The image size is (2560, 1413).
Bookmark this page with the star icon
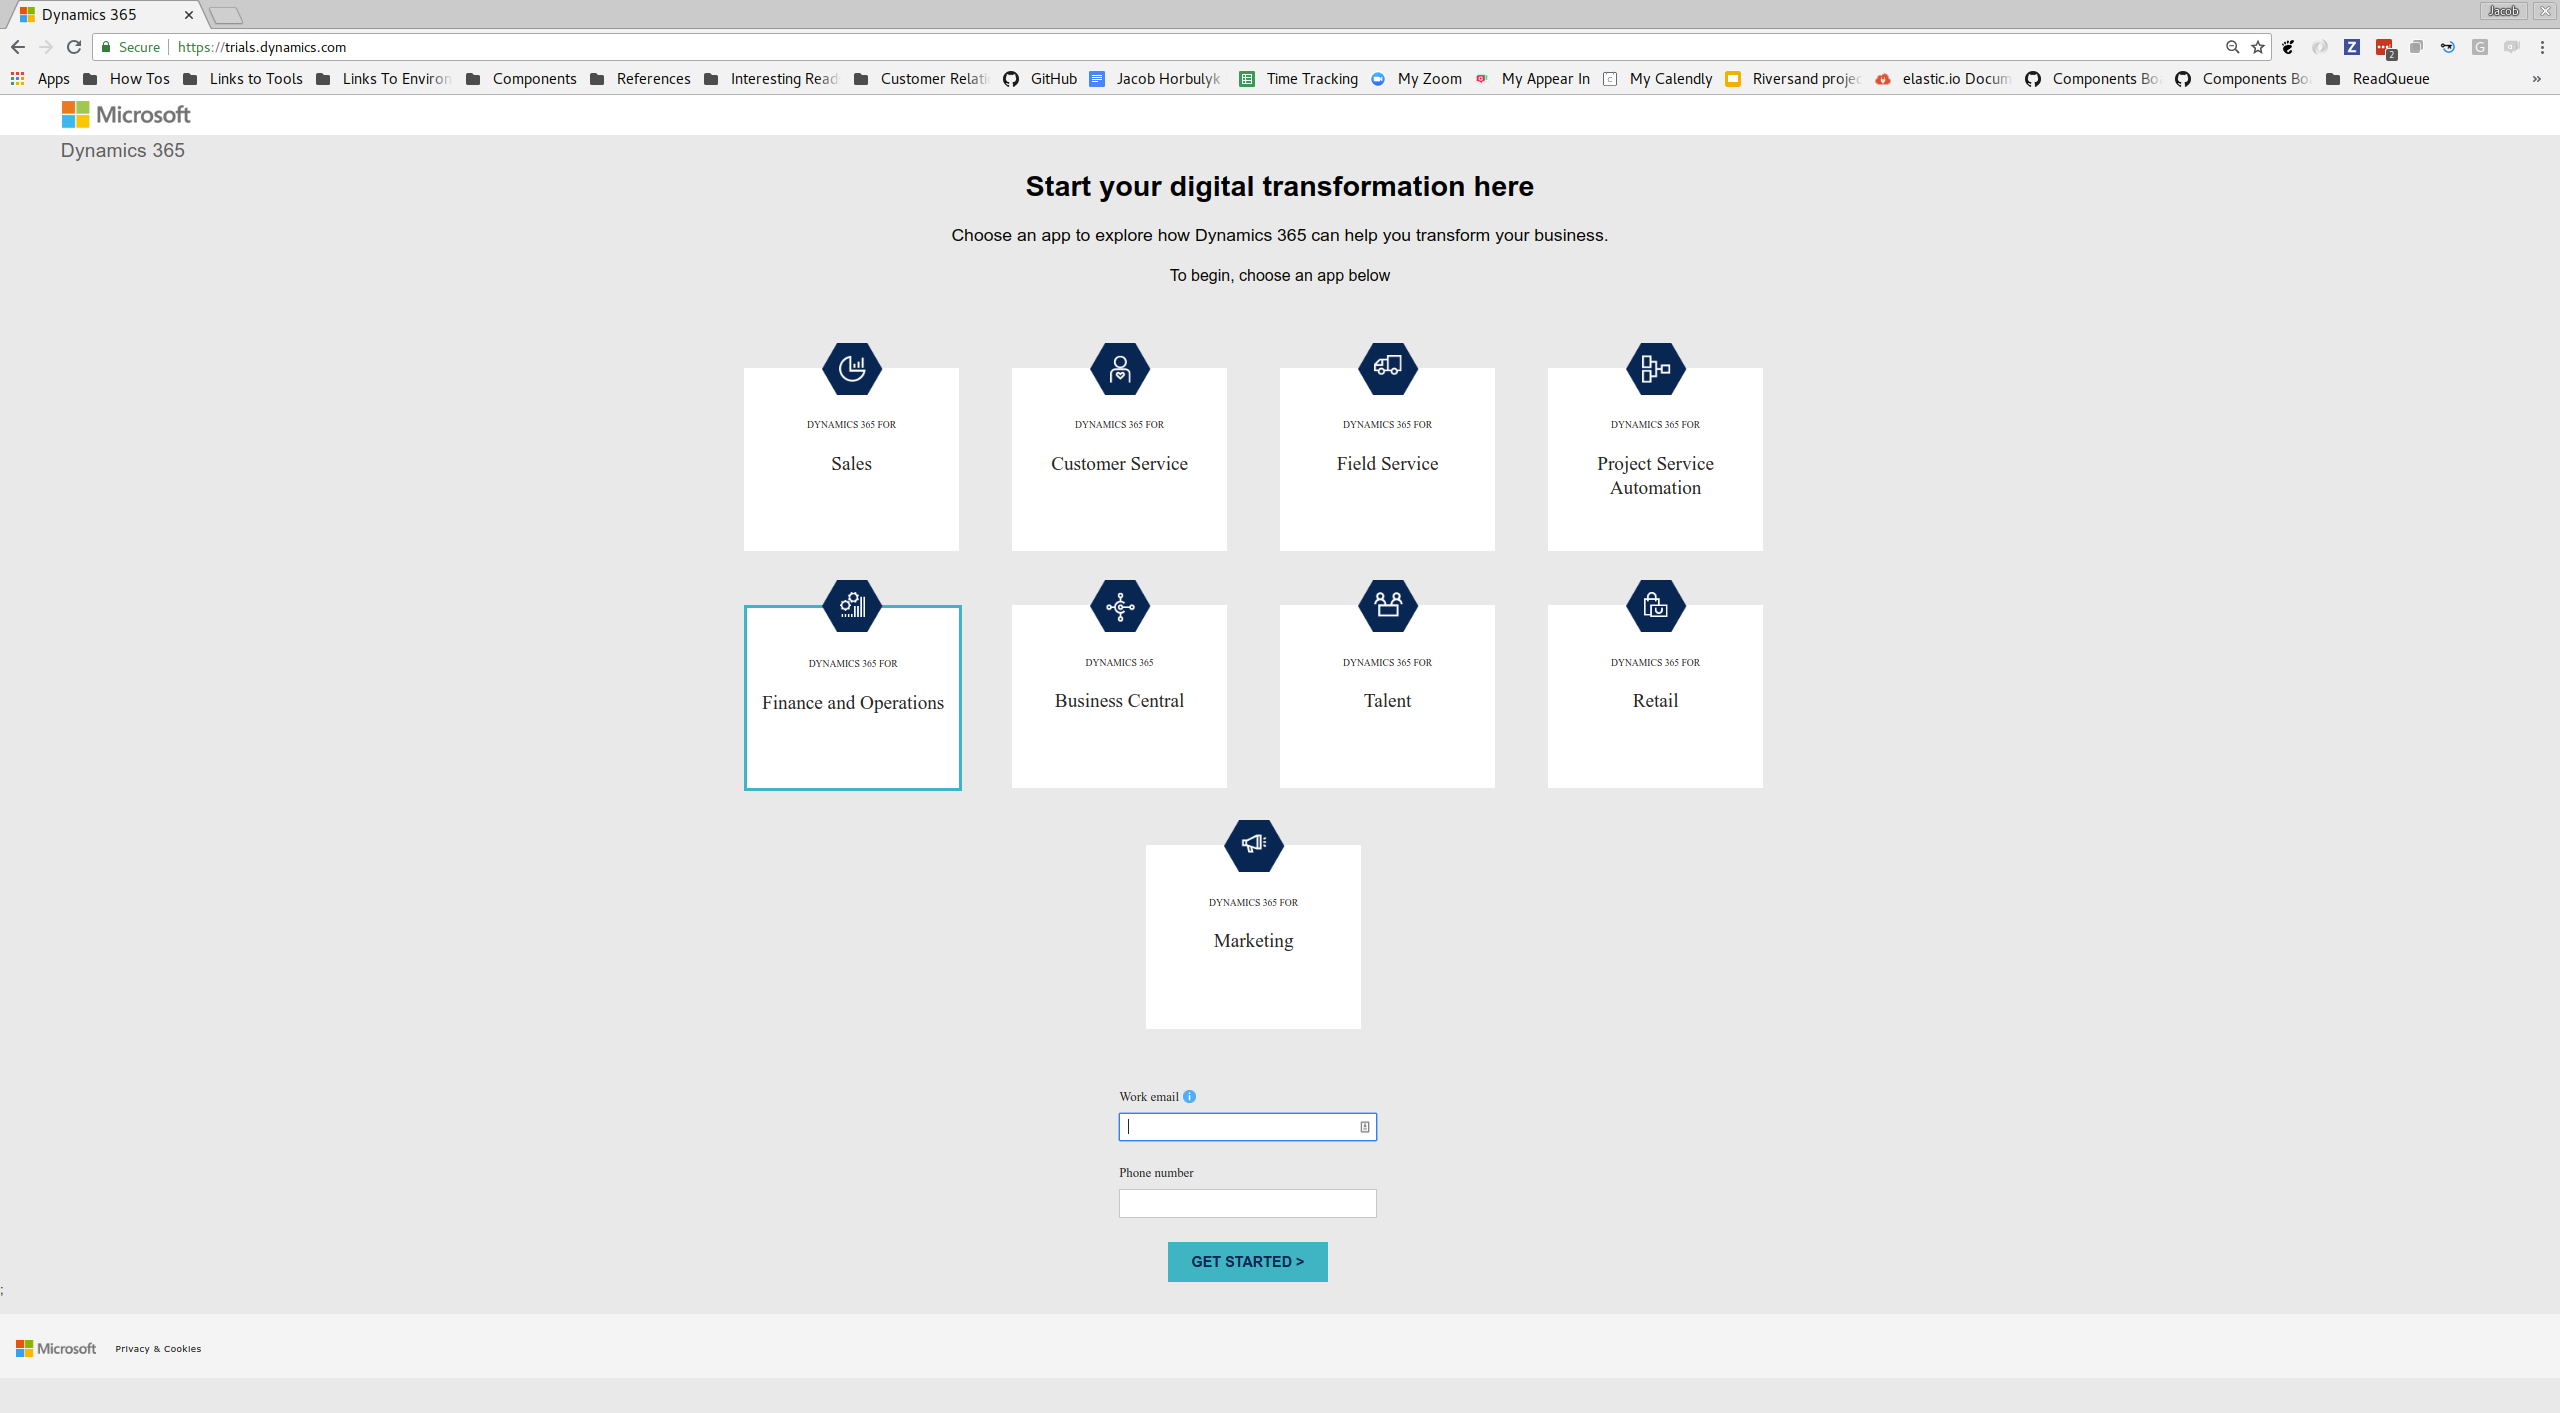coord(2258,47)
